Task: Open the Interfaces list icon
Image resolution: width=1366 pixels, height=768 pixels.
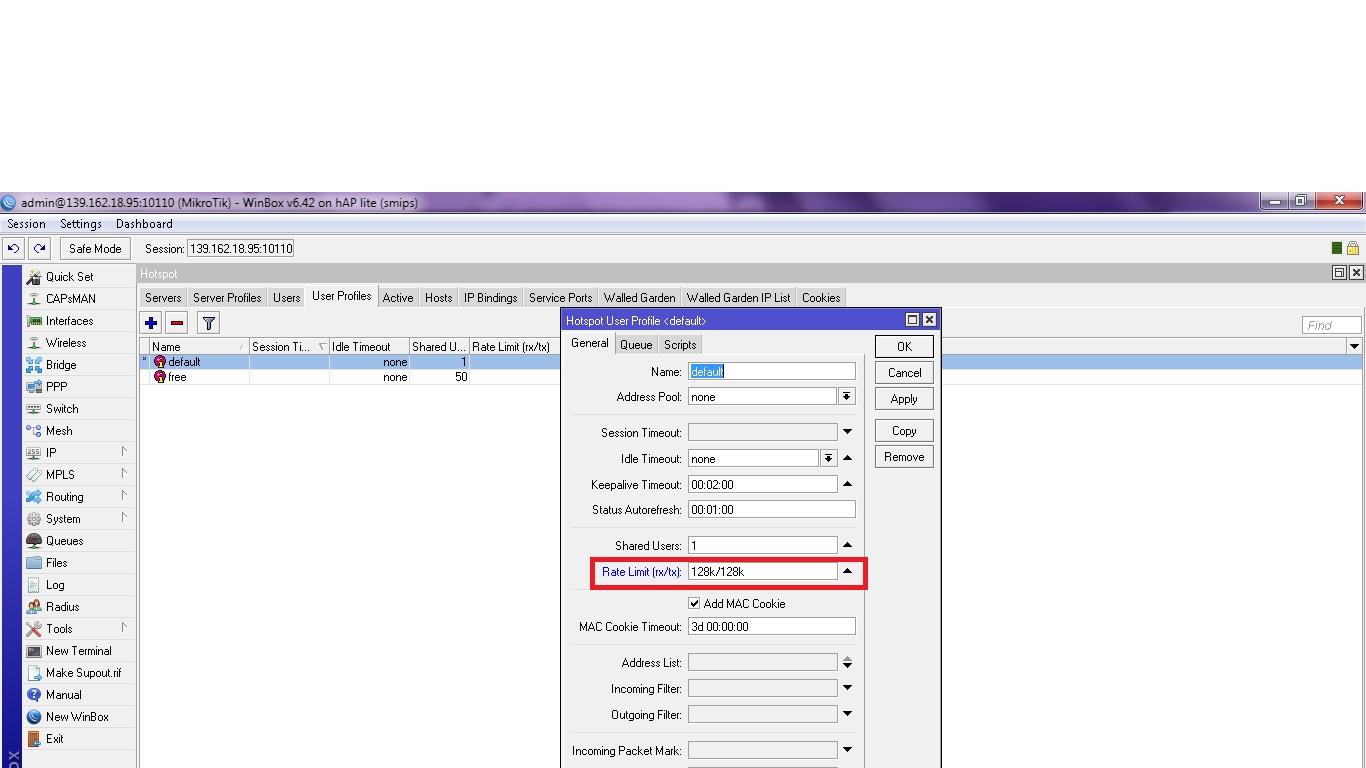Action: coord(34,321)
